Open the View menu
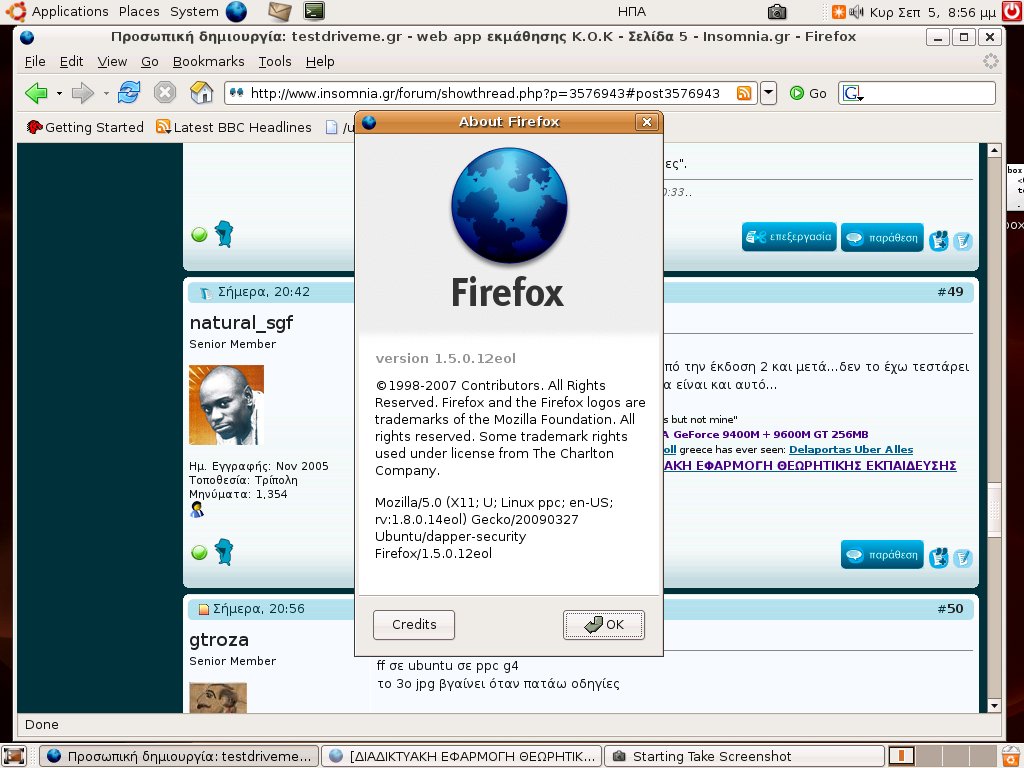 point(112,61)
